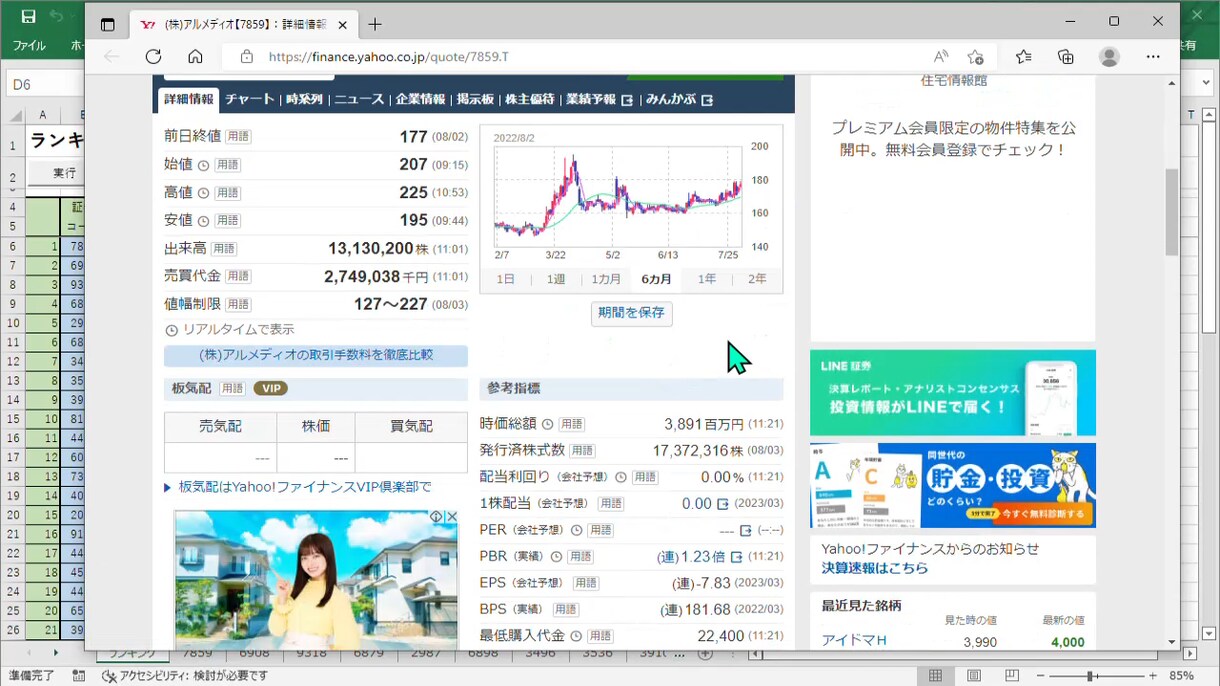Switch Excel to Page Layout view
Viewport: 1220px width, 686px height.
[x=973, y=676]
